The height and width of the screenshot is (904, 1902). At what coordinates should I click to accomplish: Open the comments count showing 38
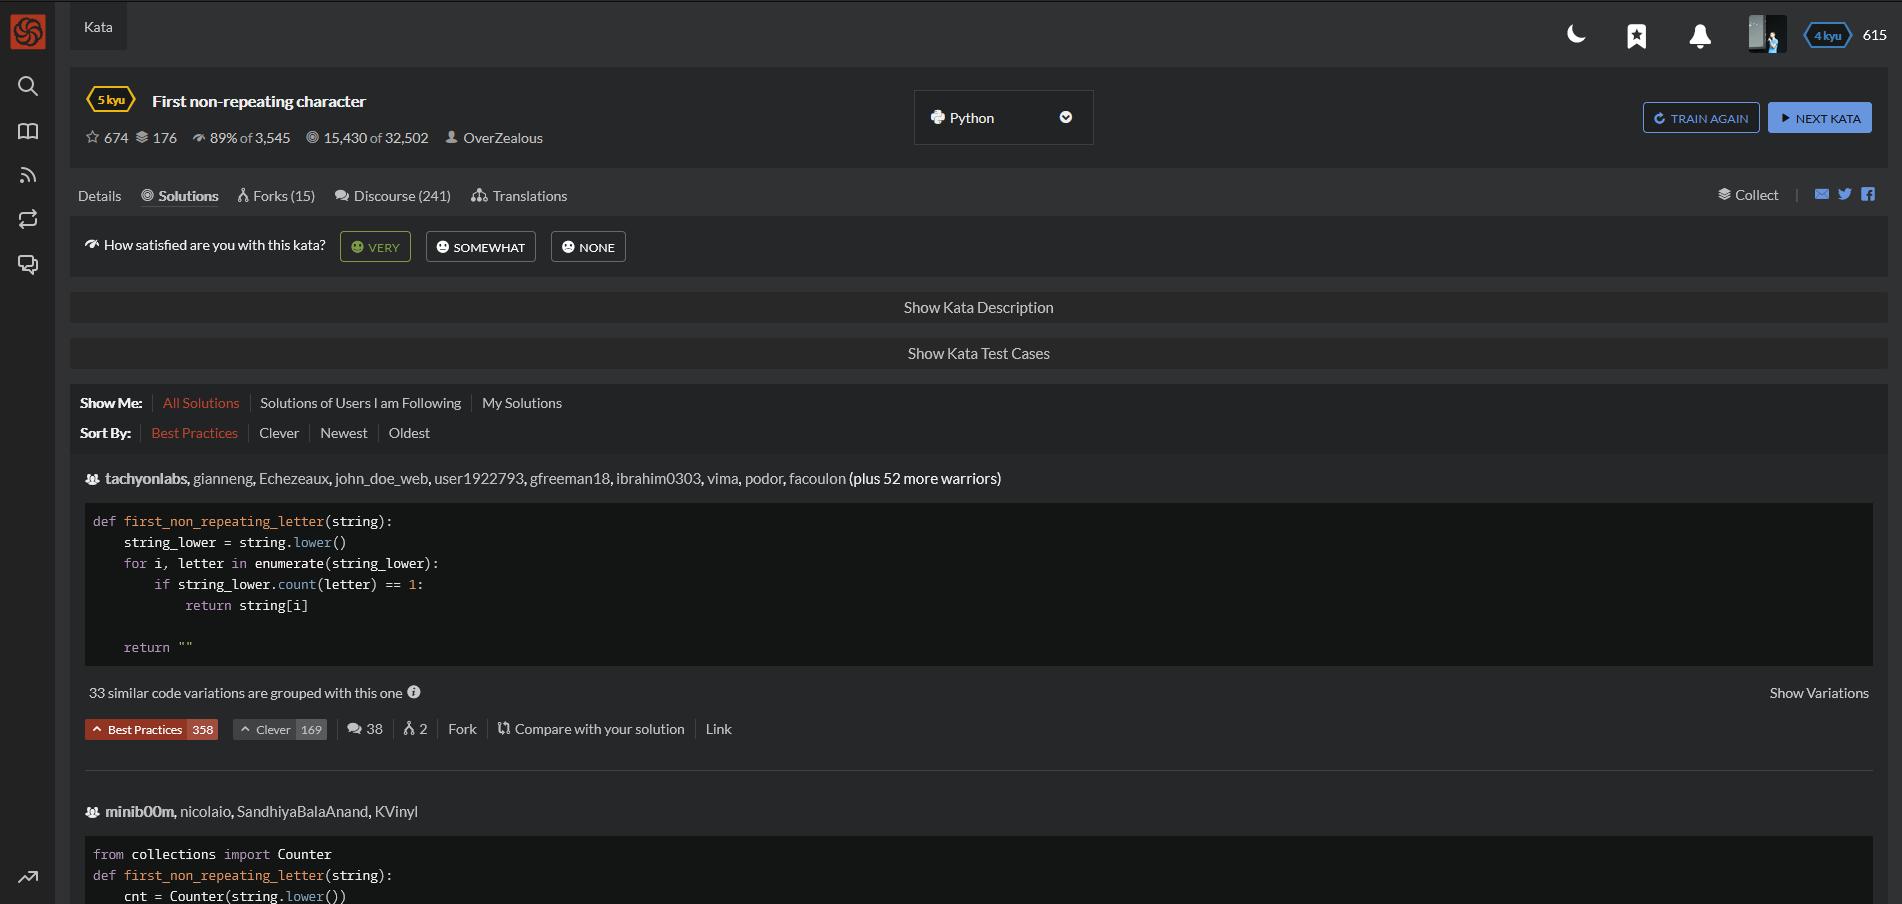point(365,729)
